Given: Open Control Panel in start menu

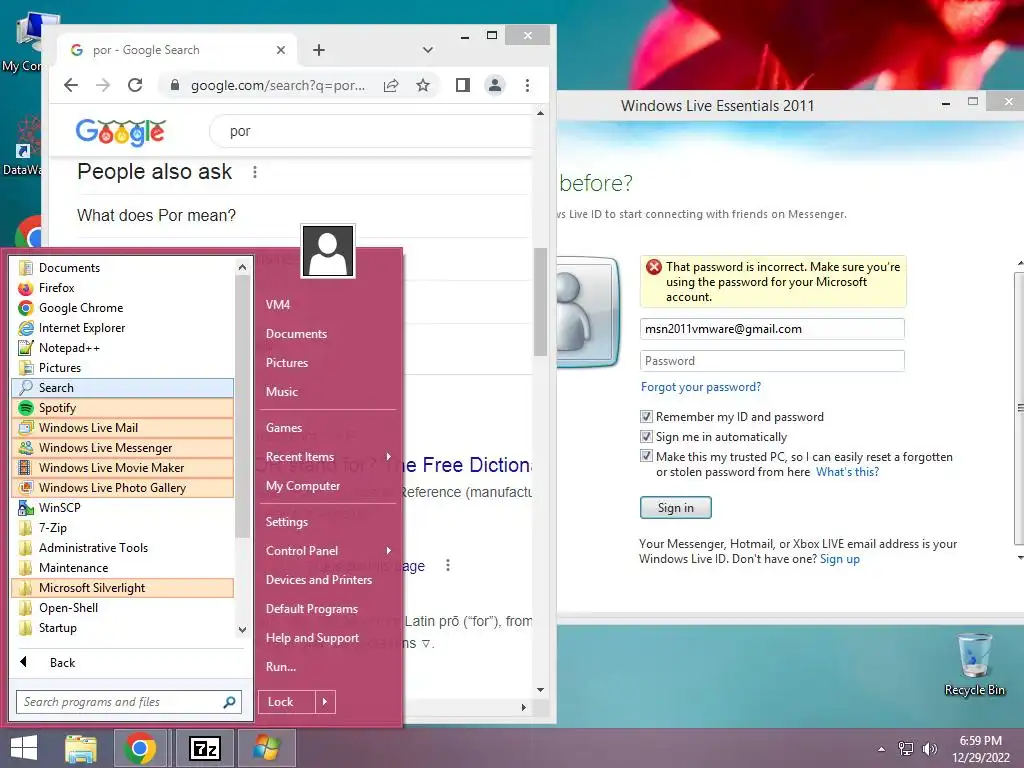Looking at the screenshot, I should pos(328,551).
